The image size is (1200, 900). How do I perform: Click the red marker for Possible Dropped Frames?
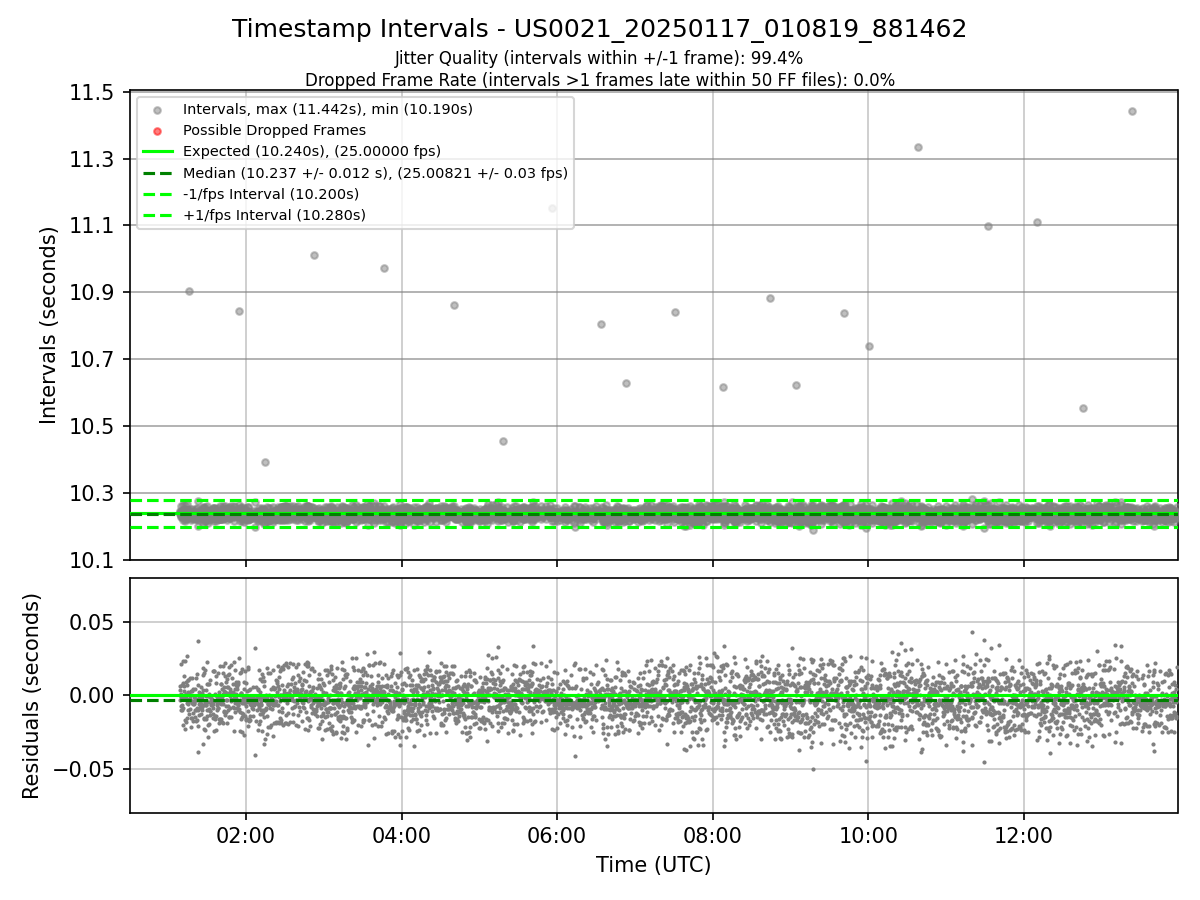tap(157, 130)
